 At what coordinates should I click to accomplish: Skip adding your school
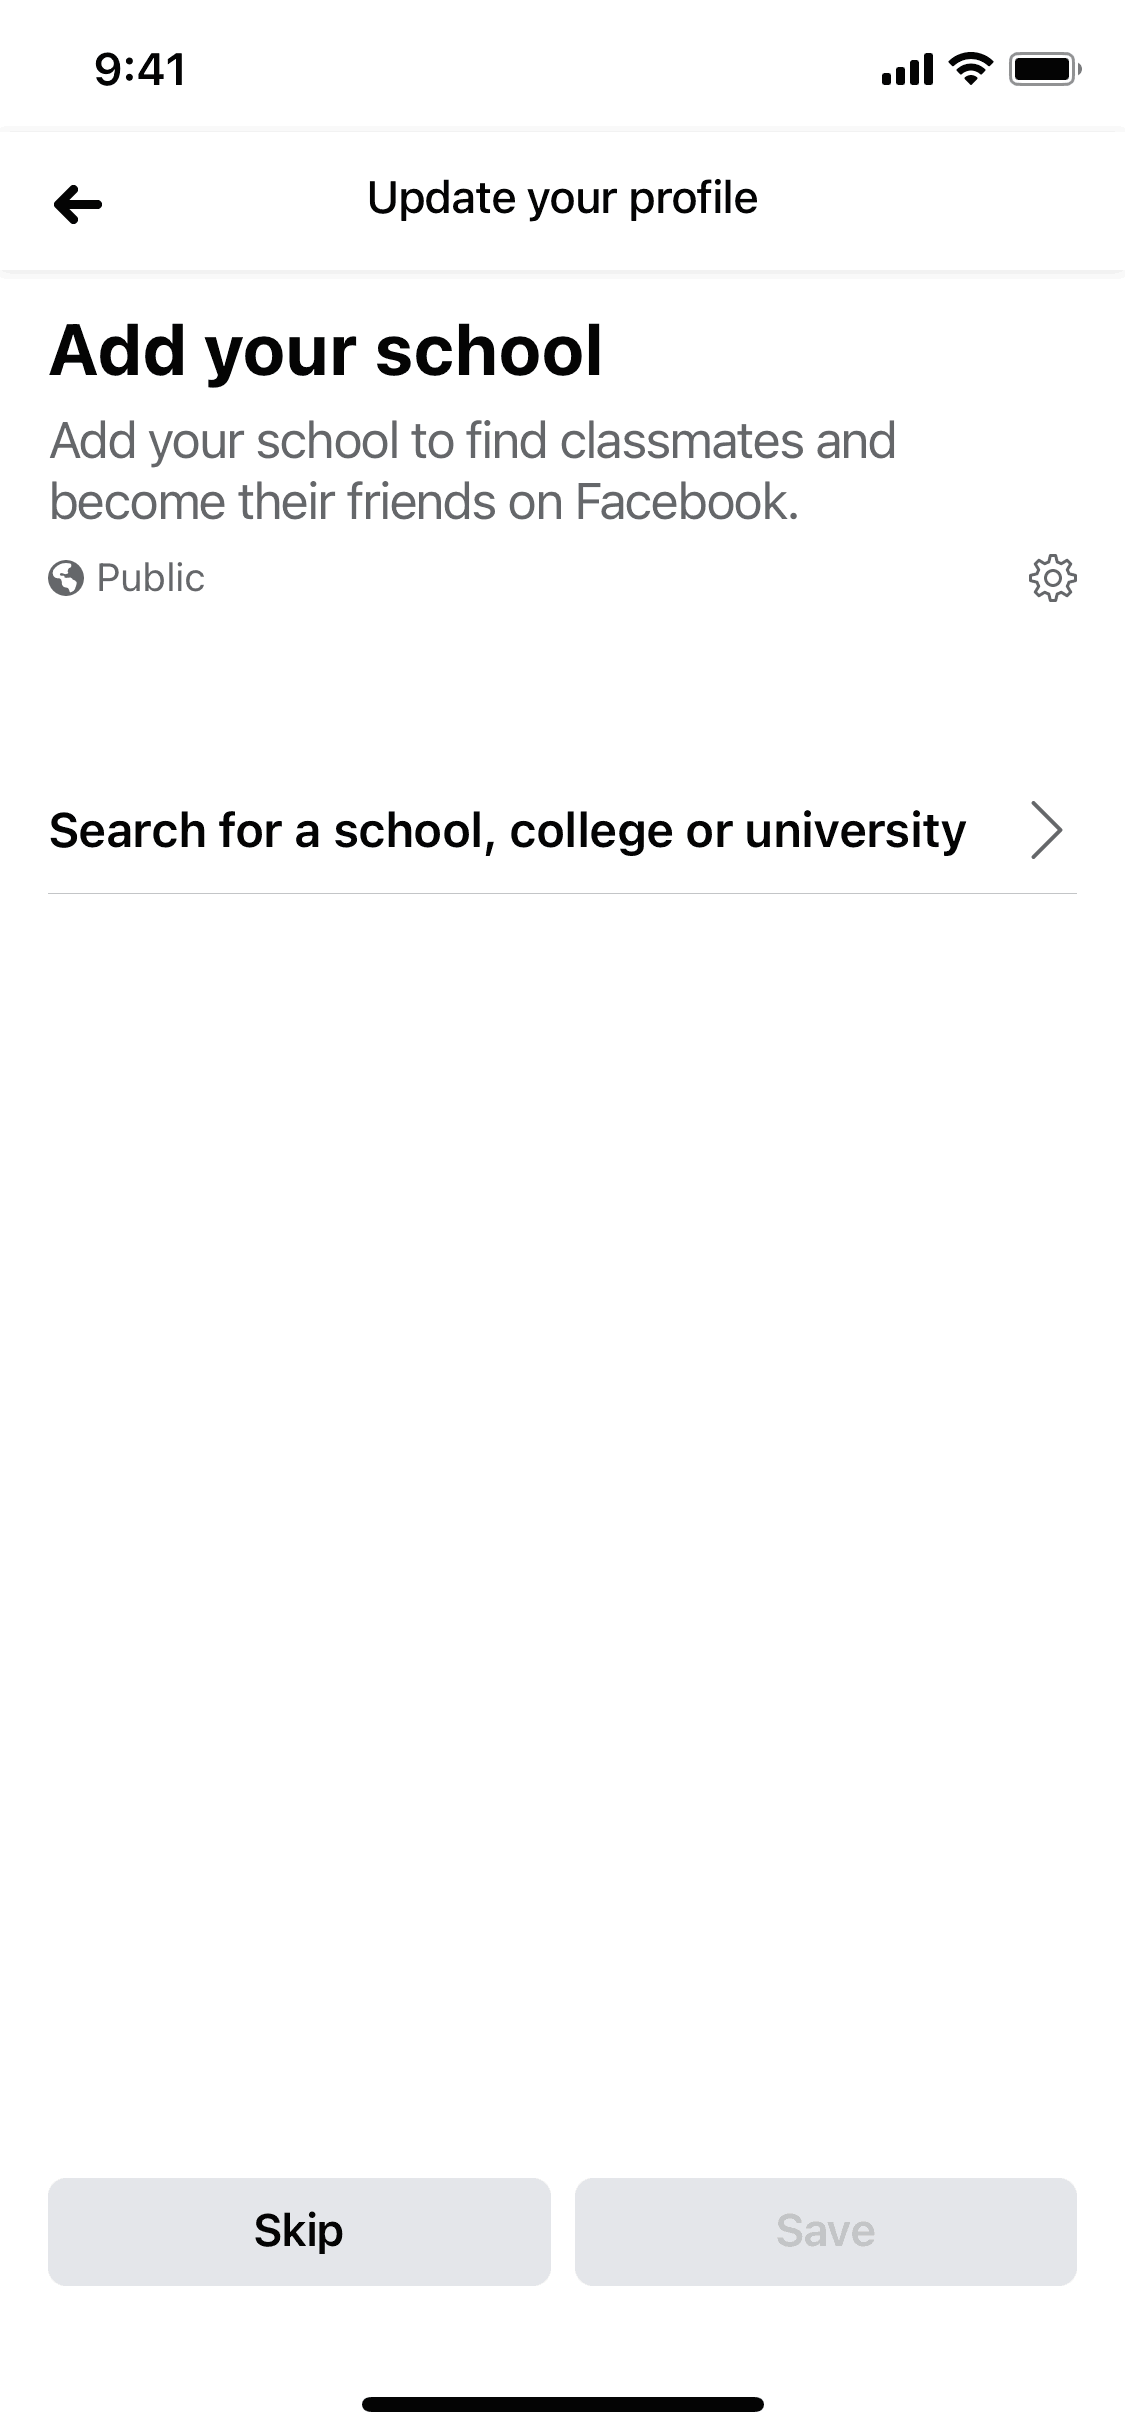click(x=299, y=2231)
